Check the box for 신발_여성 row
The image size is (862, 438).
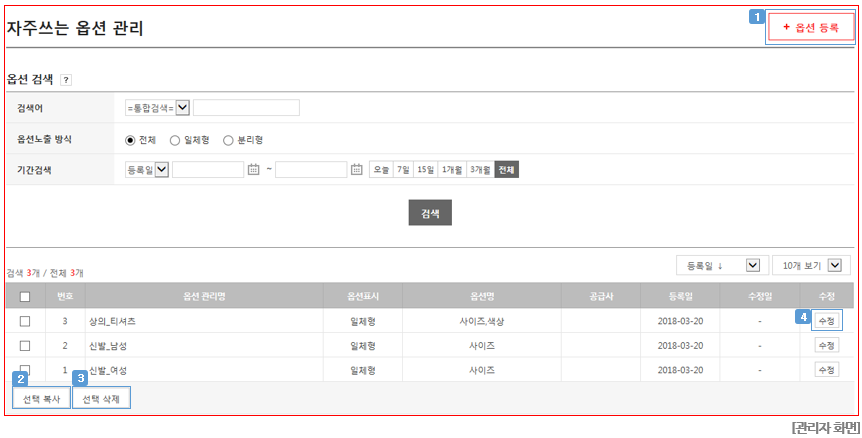(x=25, y=369)
